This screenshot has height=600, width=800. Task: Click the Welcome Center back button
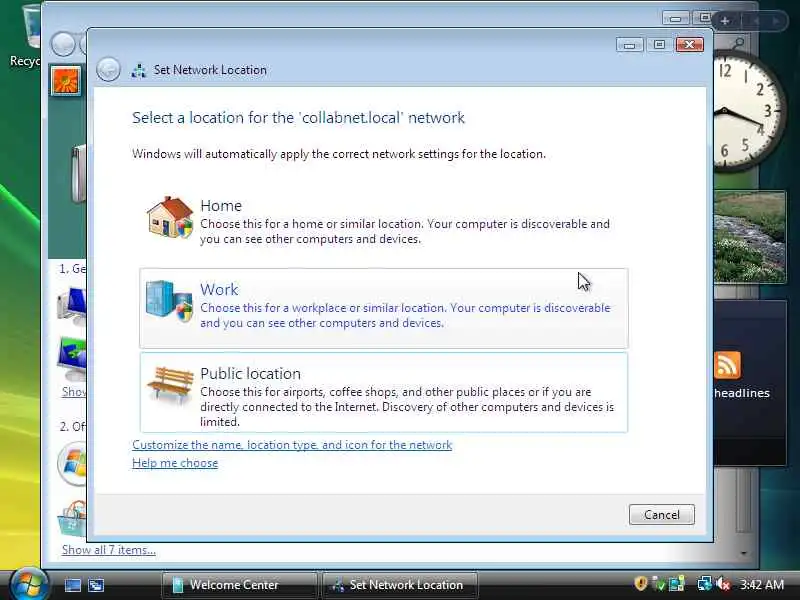(x=63, y=44)
